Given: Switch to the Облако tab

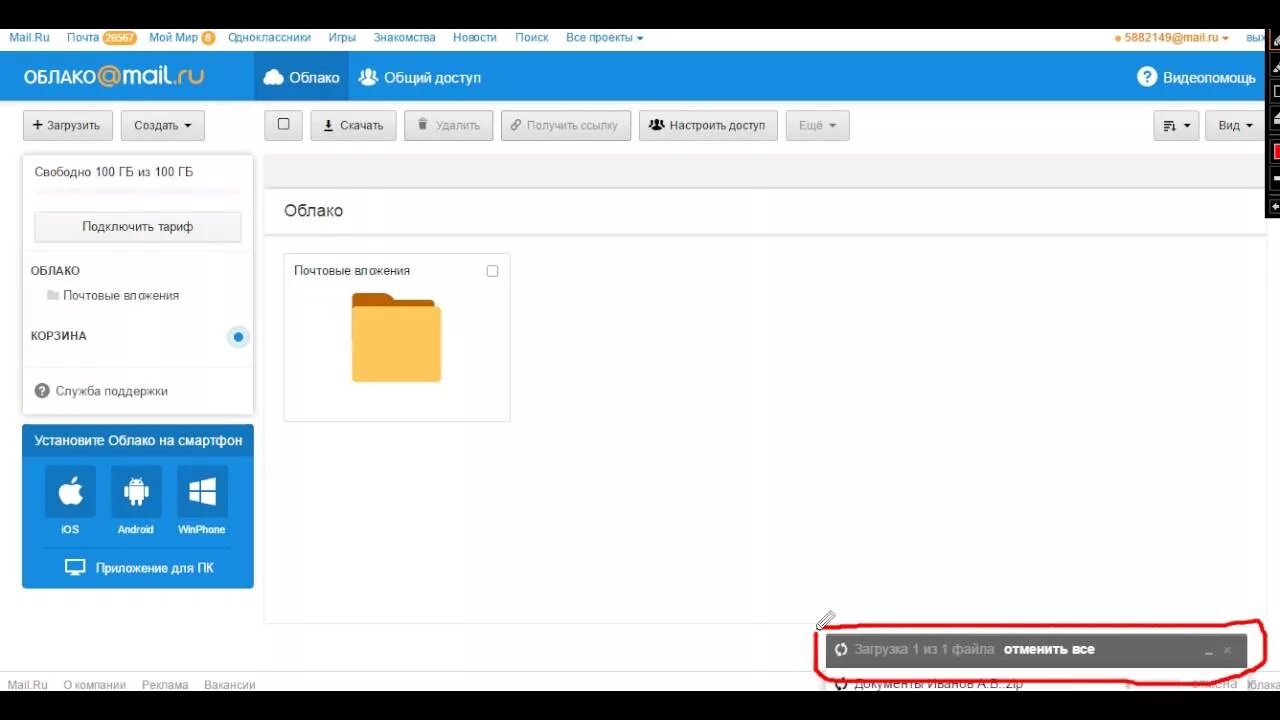Looking at the screenshot, I should point(301,77).
